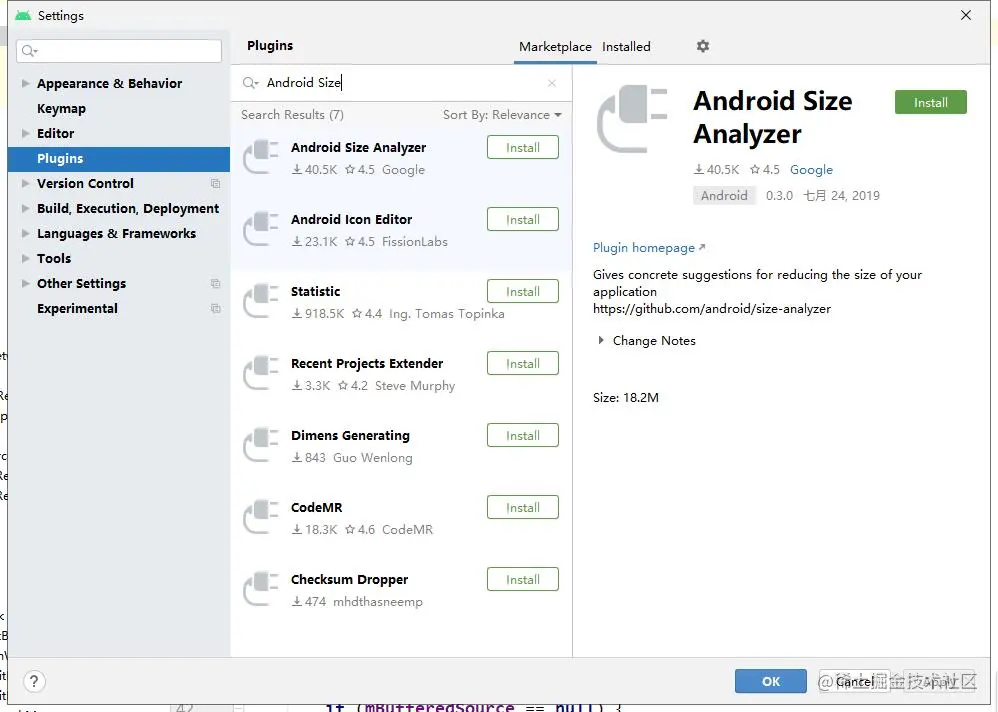
Task: Switch to the Installed tab
Action: tap(626, 46)
